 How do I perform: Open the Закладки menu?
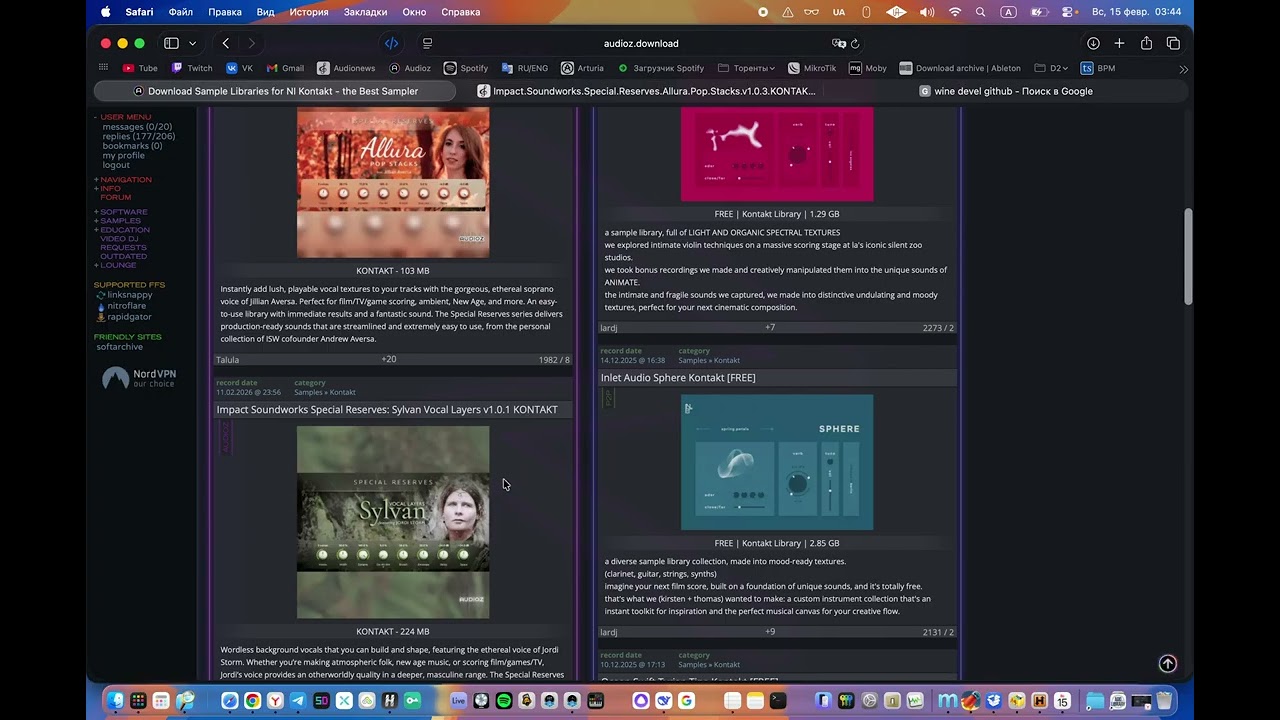[x=365, y=12]
